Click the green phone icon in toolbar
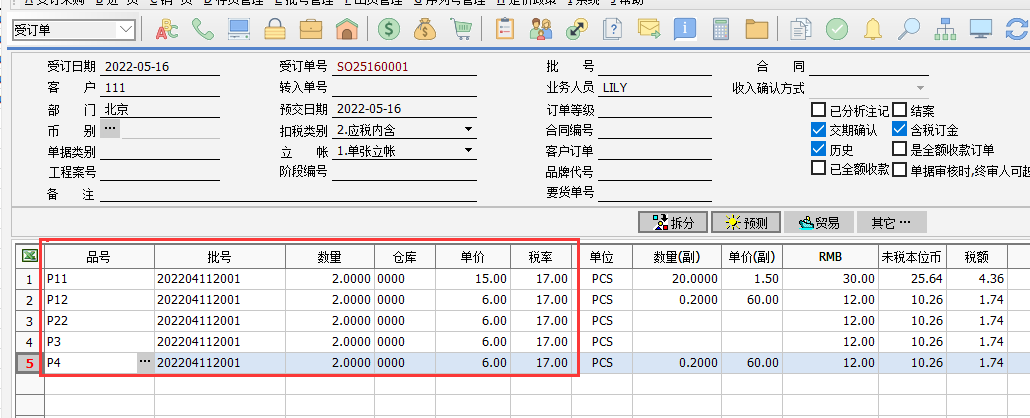Image resolution: width=1030 pixels, height=418 pixels. pos(203,29)
